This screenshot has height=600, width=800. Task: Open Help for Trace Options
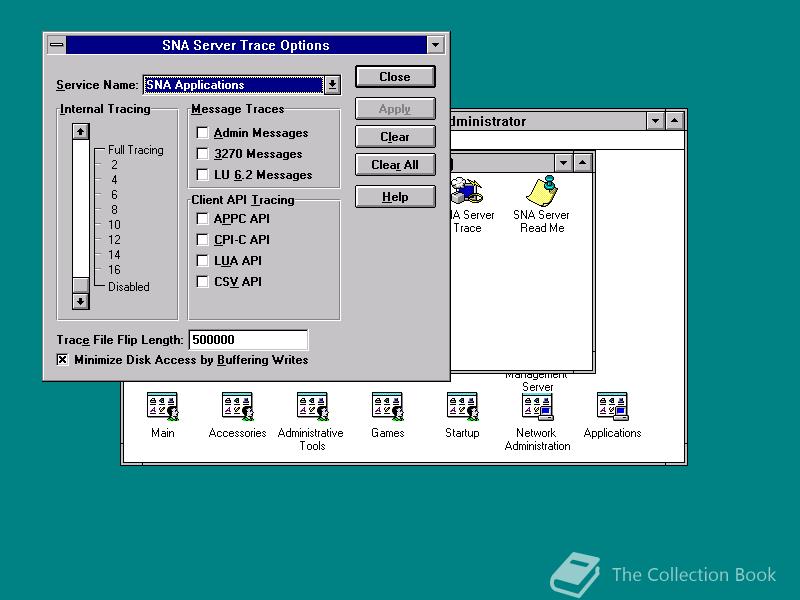(395, 197)
